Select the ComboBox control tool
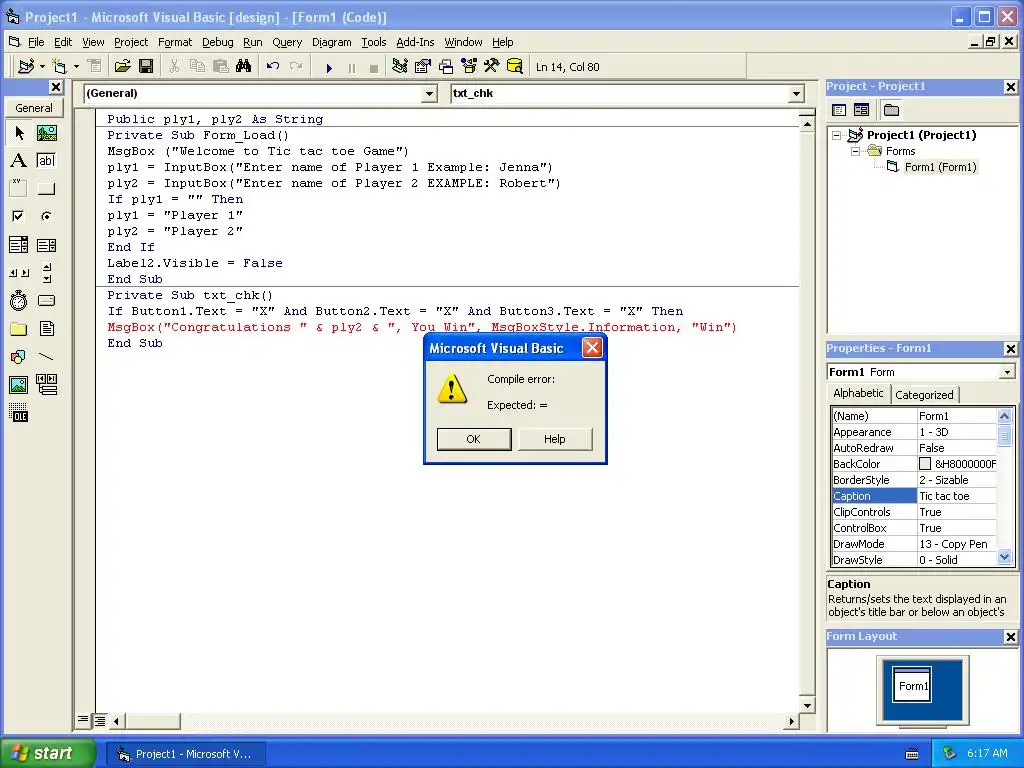The width and height of the screenshot is (1024, 768). point(19,245)
